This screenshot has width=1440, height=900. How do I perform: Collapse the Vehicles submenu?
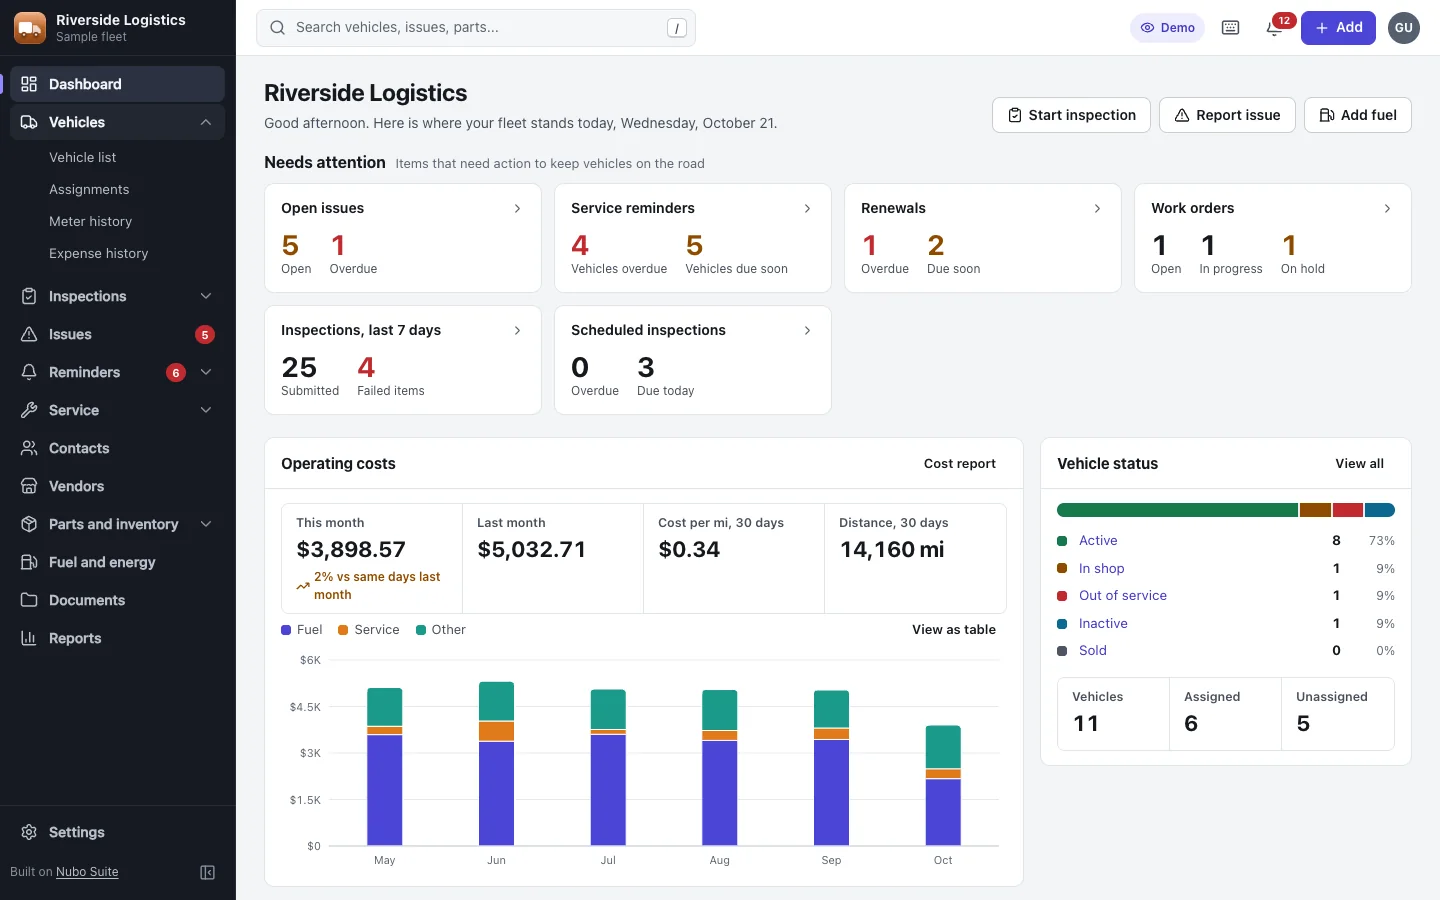point(205,122)
